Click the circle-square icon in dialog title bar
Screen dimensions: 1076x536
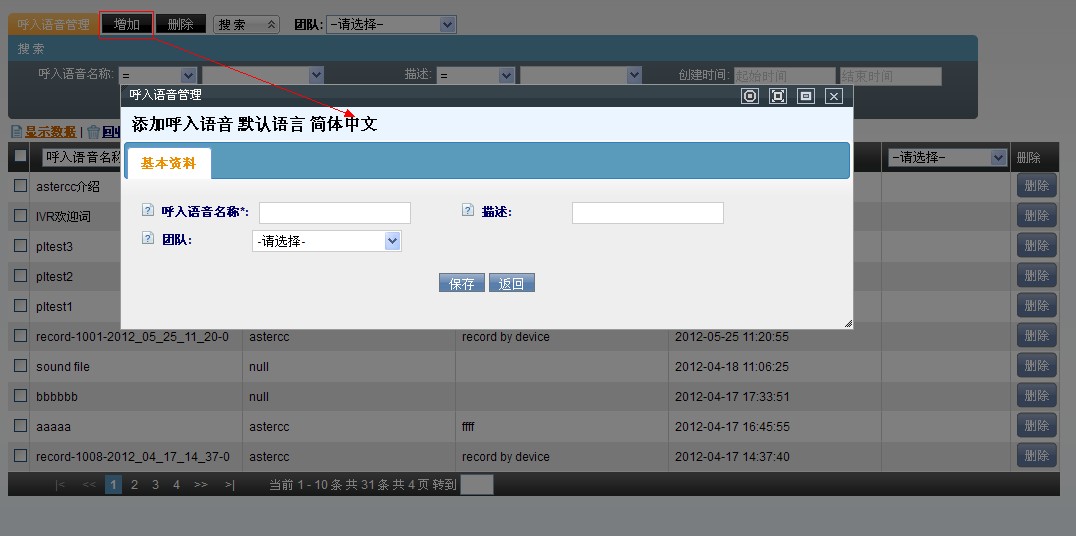750,96
